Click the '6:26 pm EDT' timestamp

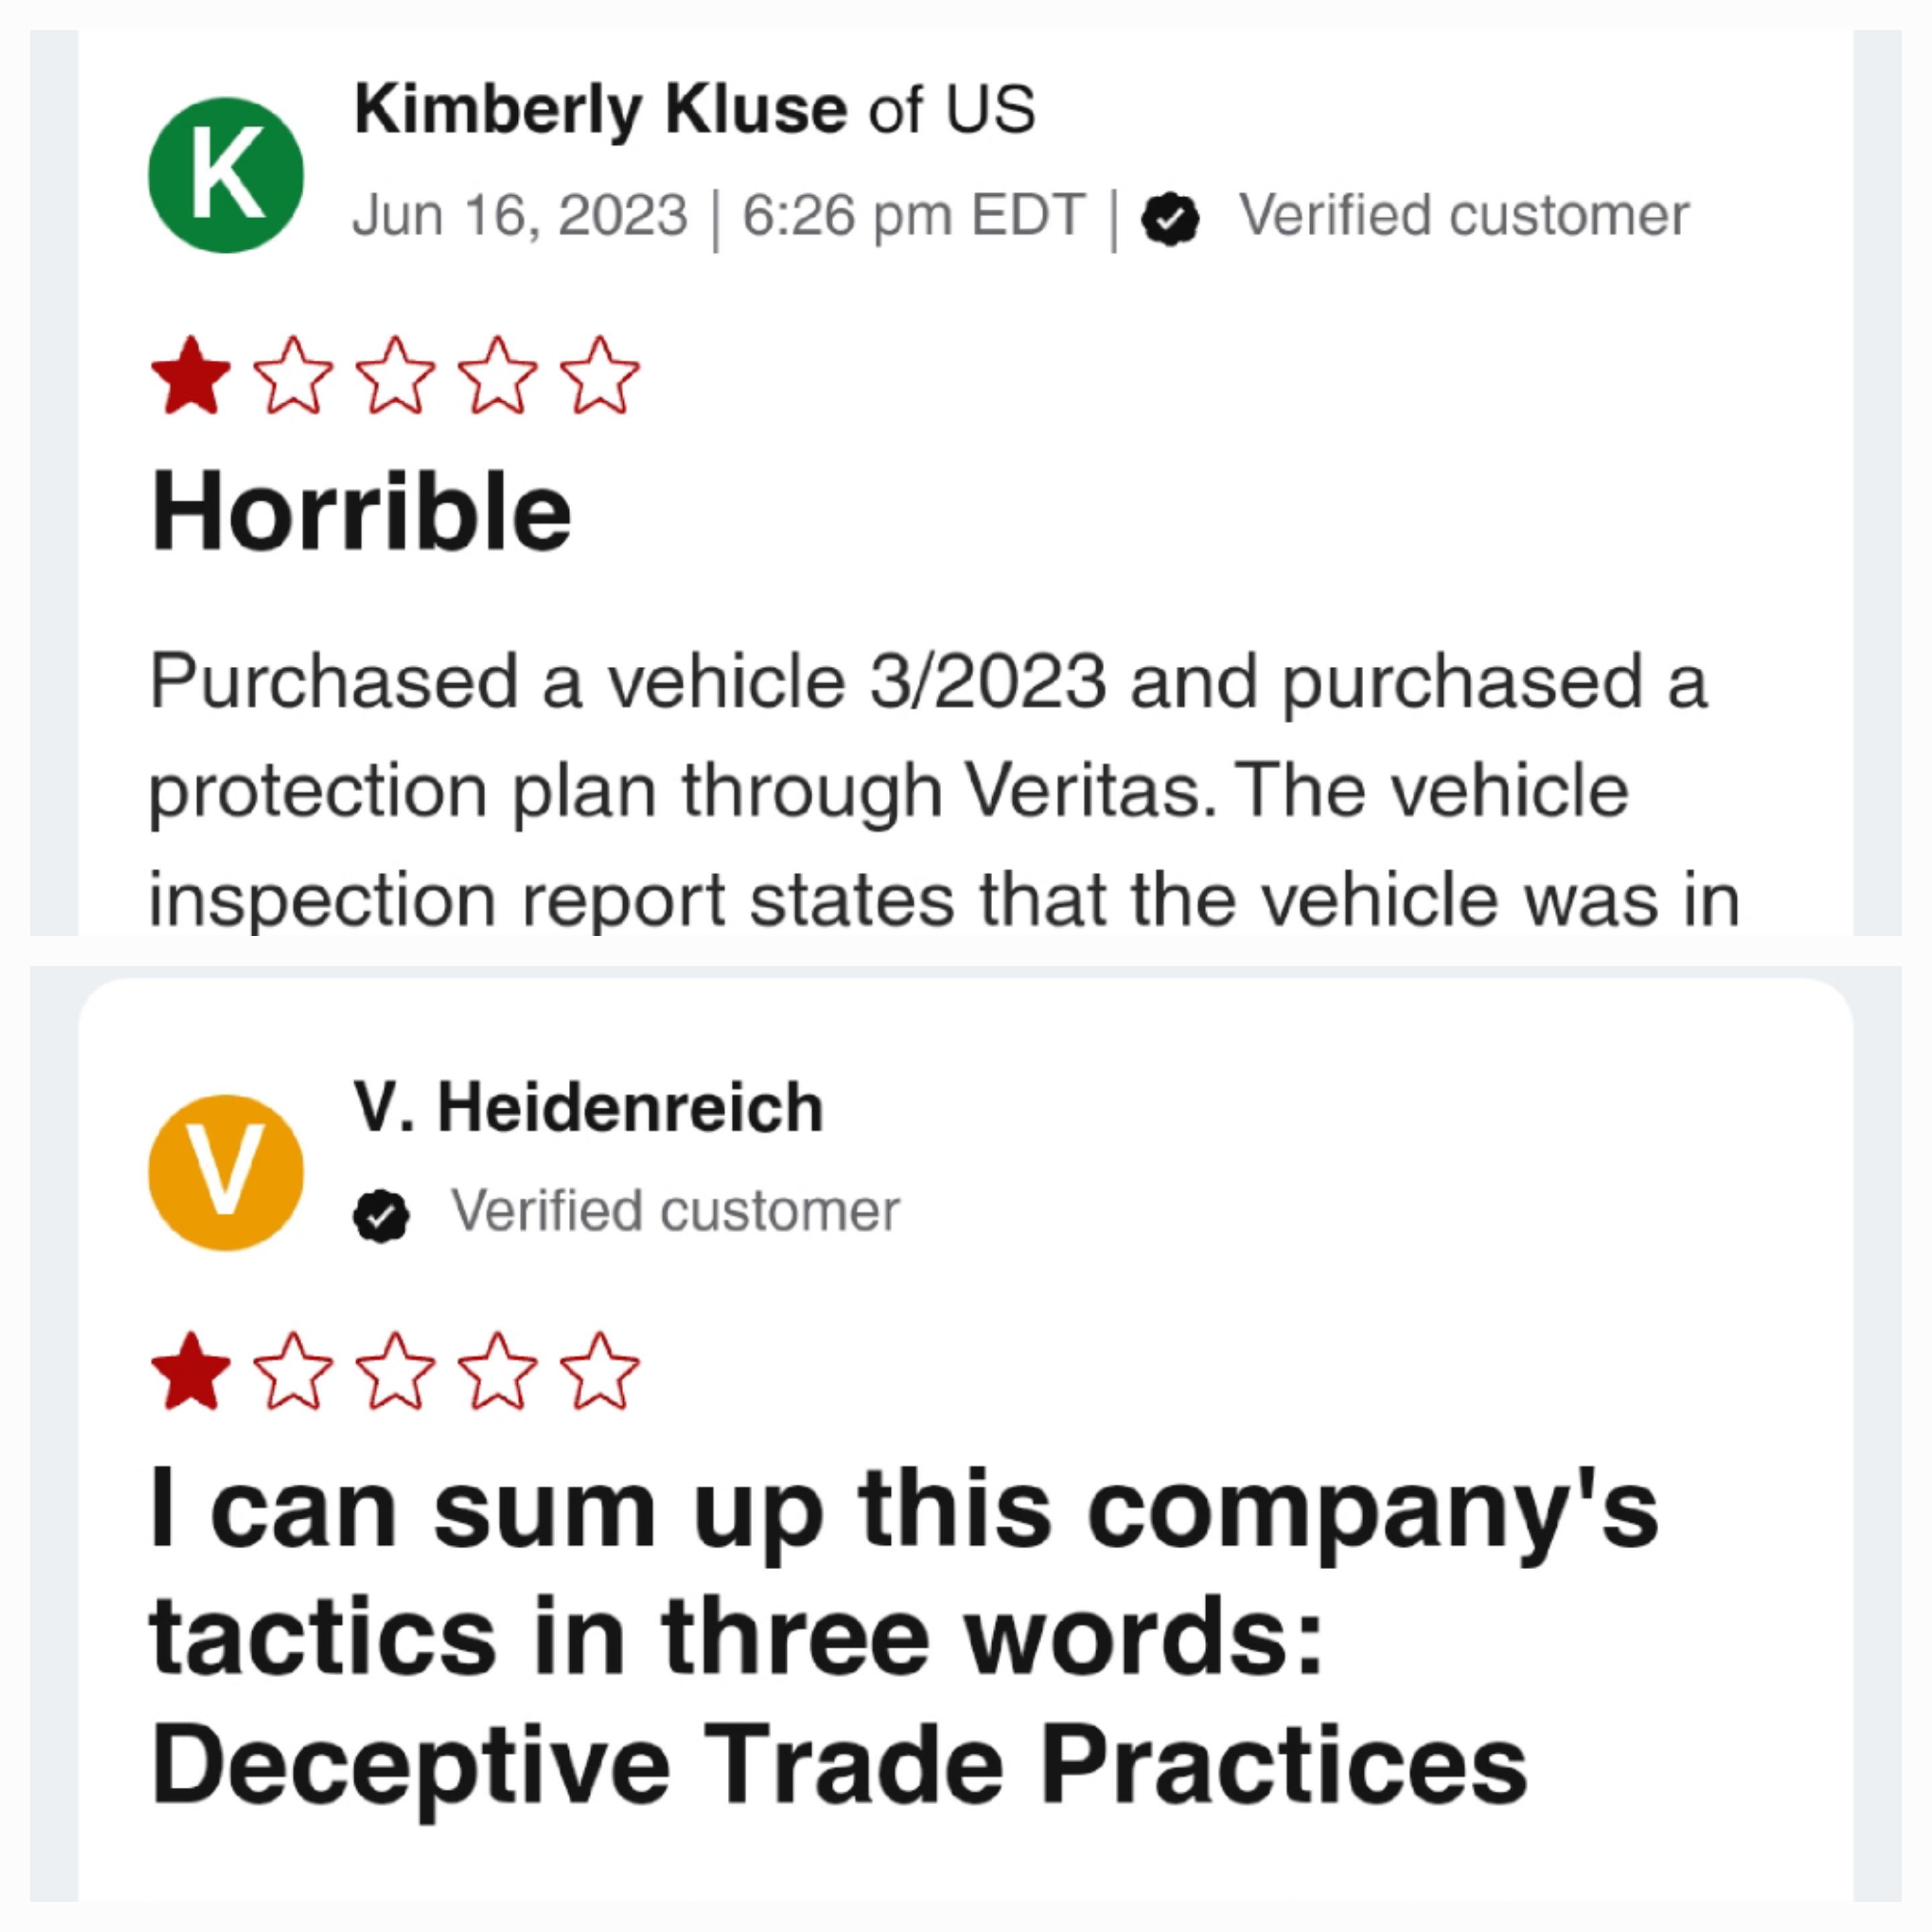tap(913, 215)
